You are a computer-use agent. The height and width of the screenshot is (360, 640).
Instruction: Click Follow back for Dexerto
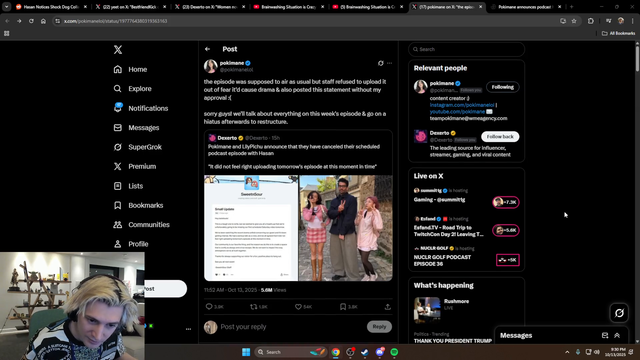click(x=500, y=137)
